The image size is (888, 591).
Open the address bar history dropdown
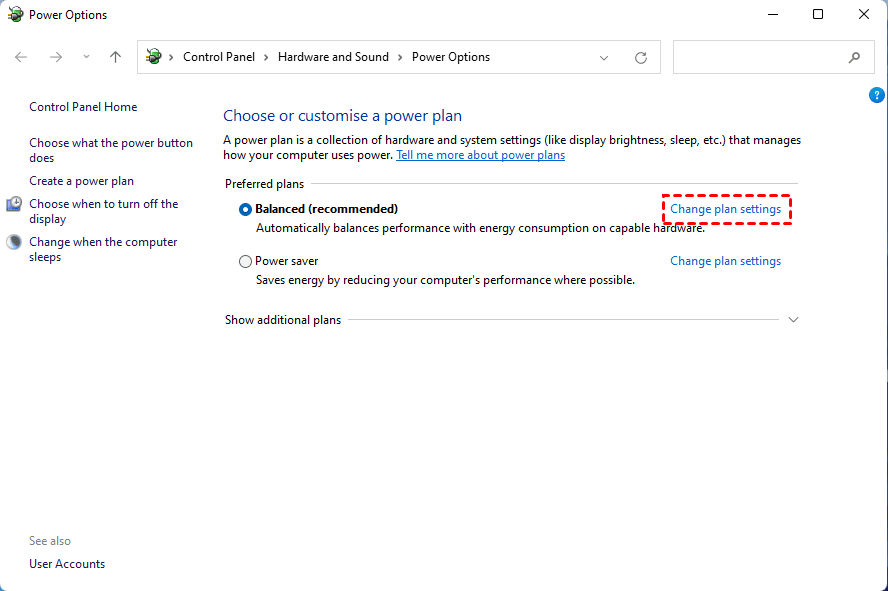(604, 58)
